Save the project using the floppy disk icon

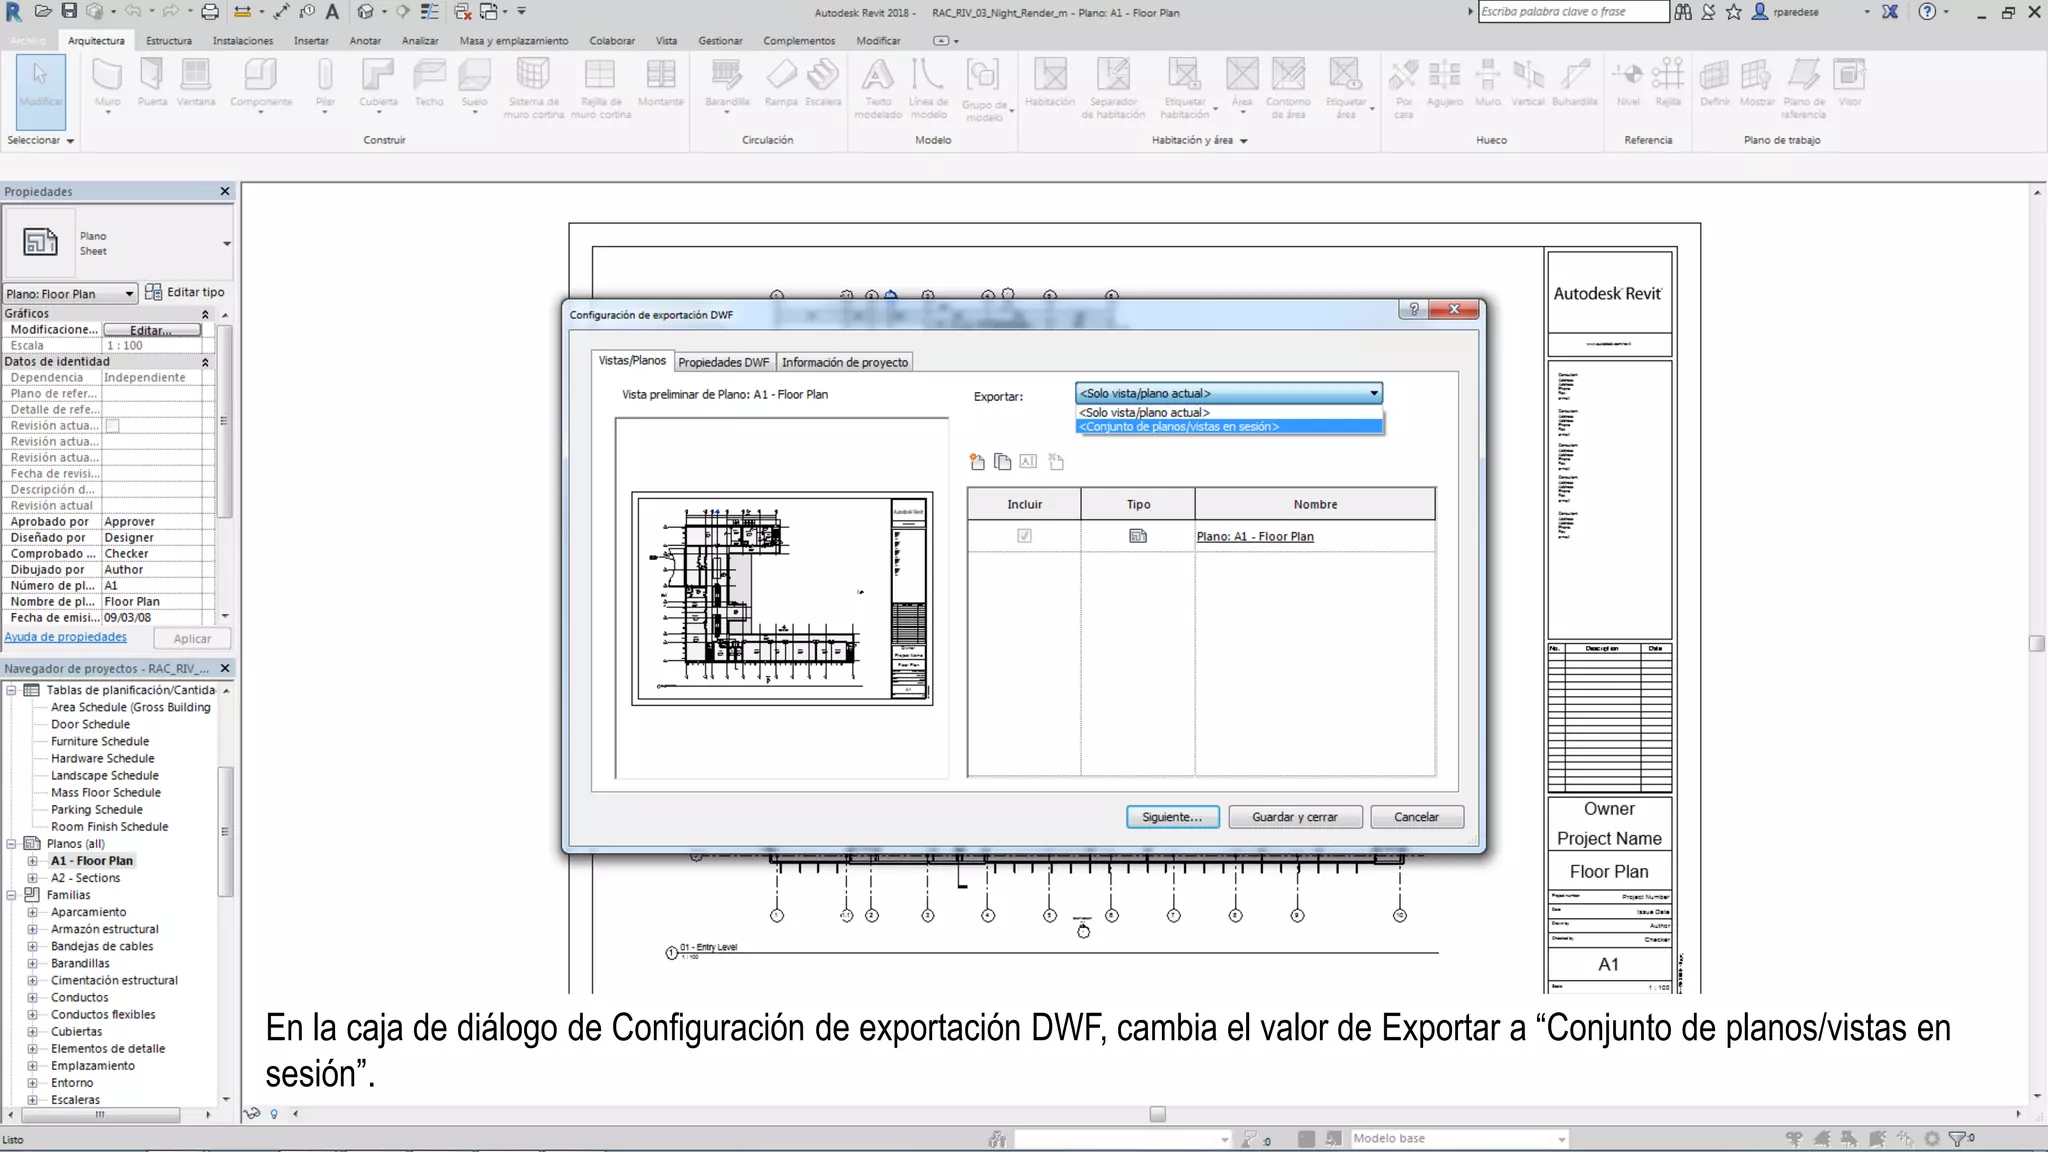(x=69, y=12)
